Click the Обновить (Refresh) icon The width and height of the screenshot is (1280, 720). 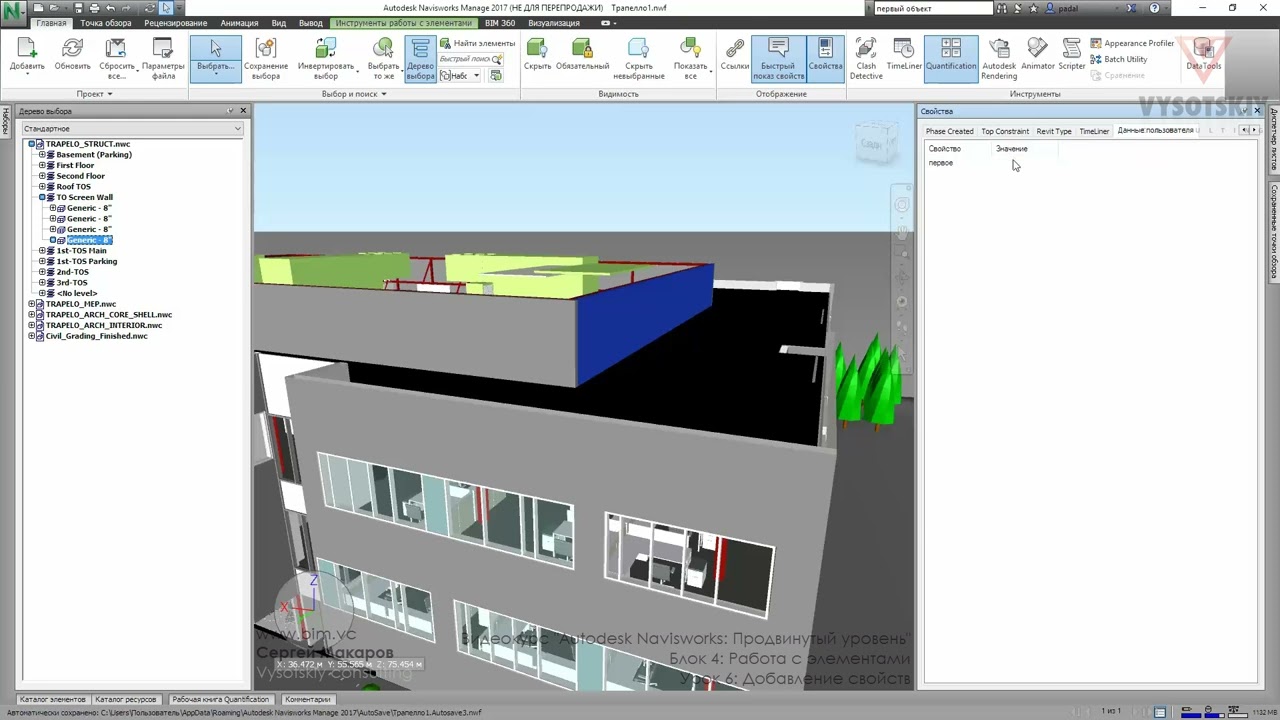pyautogui.click(x=73, y=49)
